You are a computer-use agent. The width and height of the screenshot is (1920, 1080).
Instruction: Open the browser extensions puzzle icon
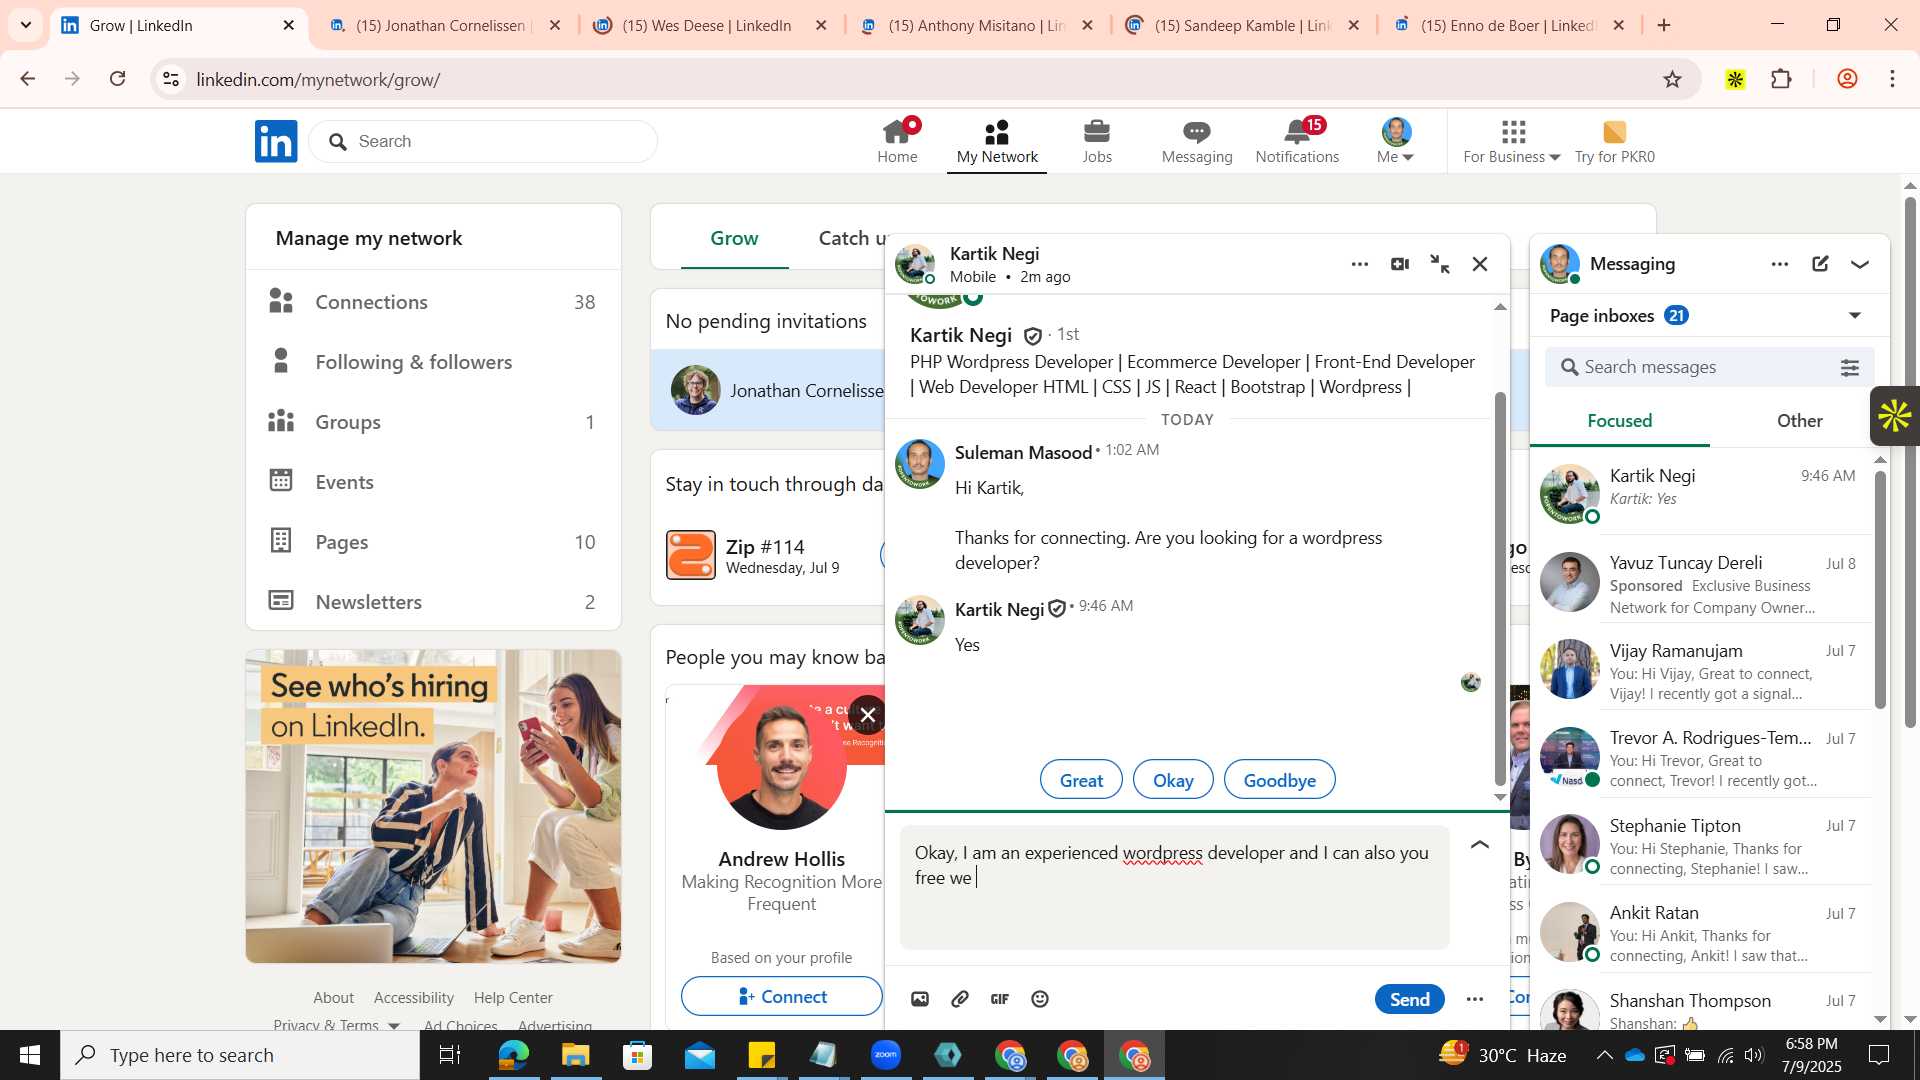click(1781, 79)
